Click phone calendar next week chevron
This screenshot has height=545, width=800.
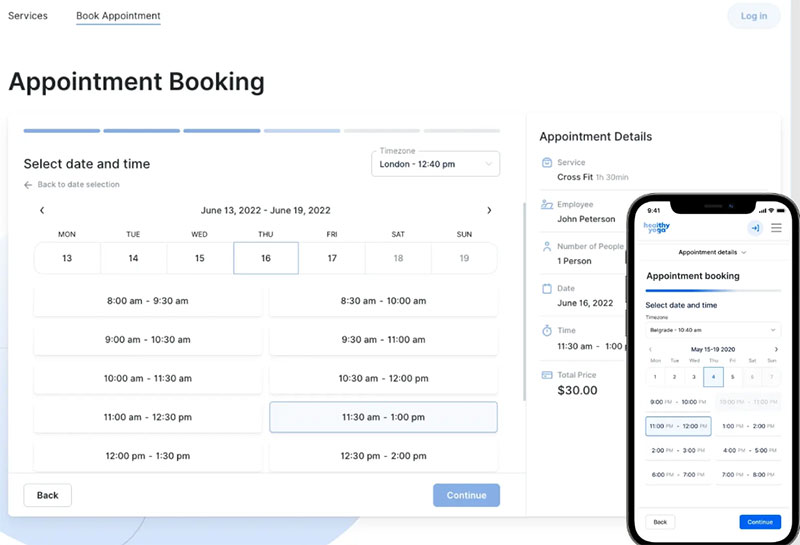[x=776, y=350]
